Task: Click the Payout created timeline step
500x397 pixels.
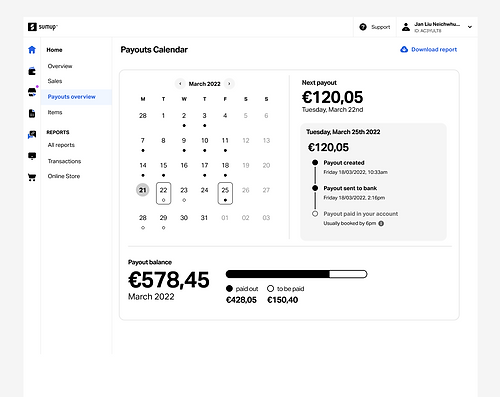Action: click(344, 163)
